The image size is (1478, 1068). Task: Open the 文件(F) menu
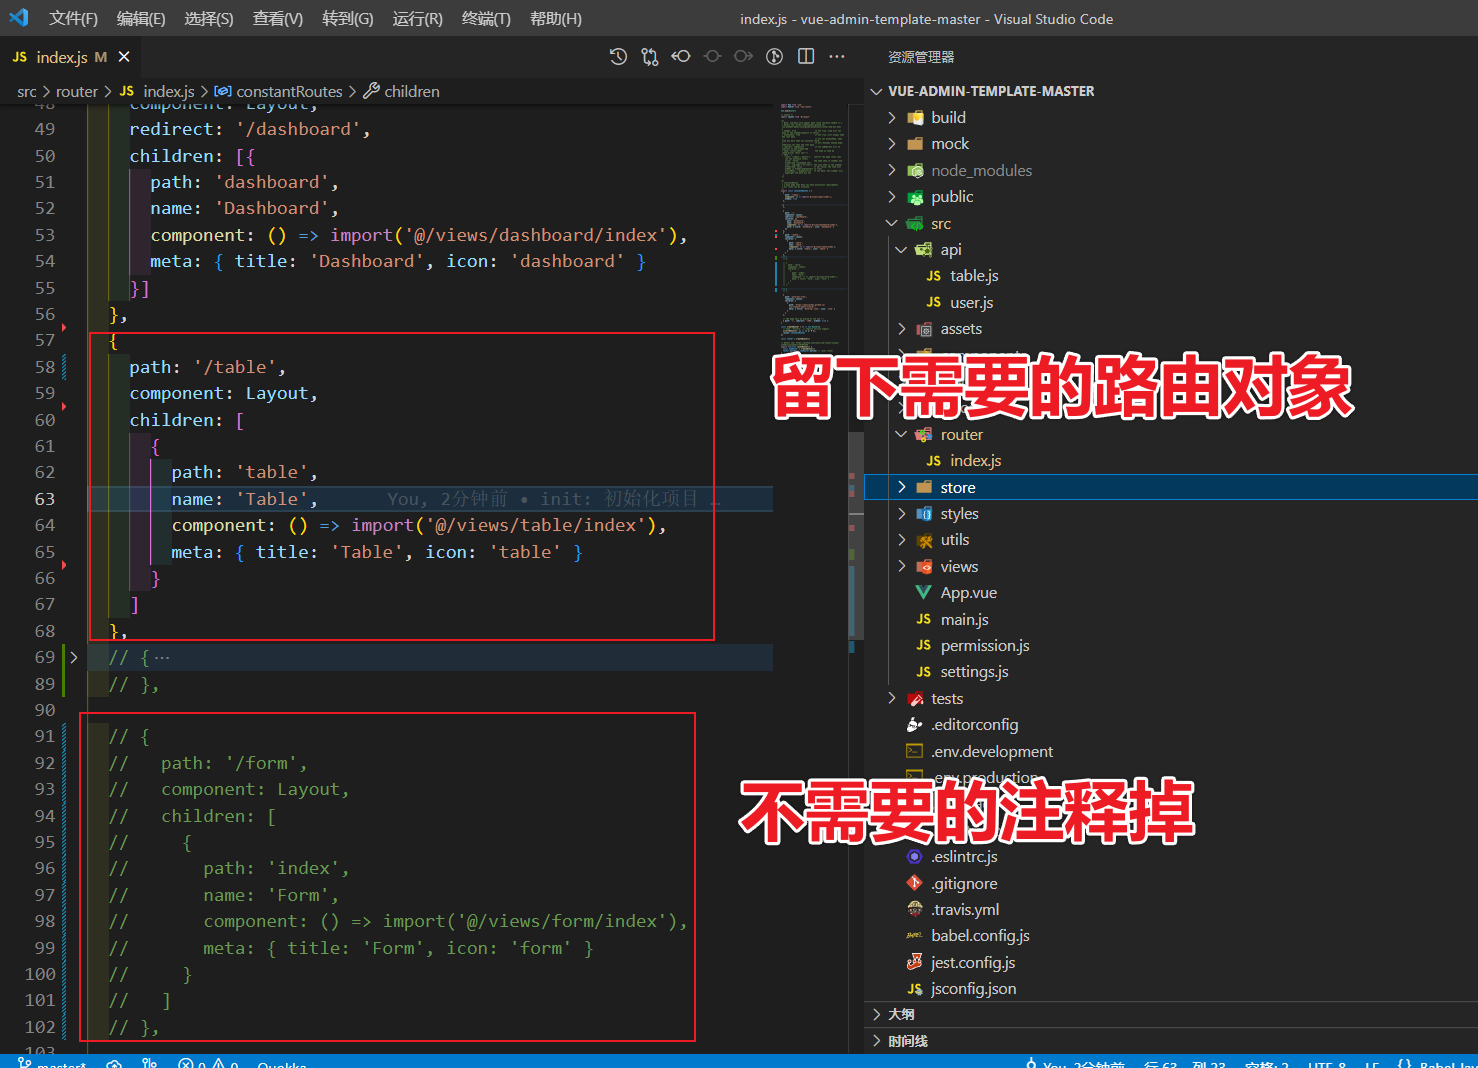(x=73, y=19)
